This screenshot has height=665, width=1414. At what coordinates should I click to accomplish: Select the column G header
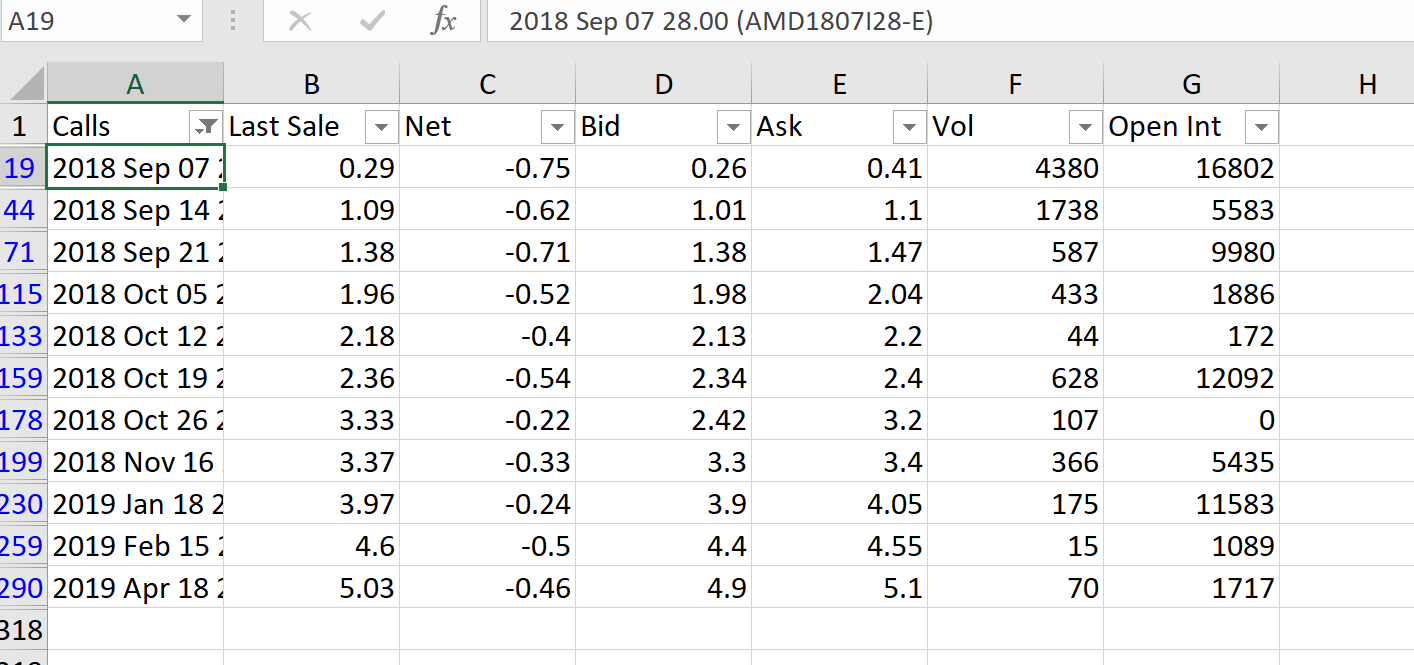(1191, 84)
